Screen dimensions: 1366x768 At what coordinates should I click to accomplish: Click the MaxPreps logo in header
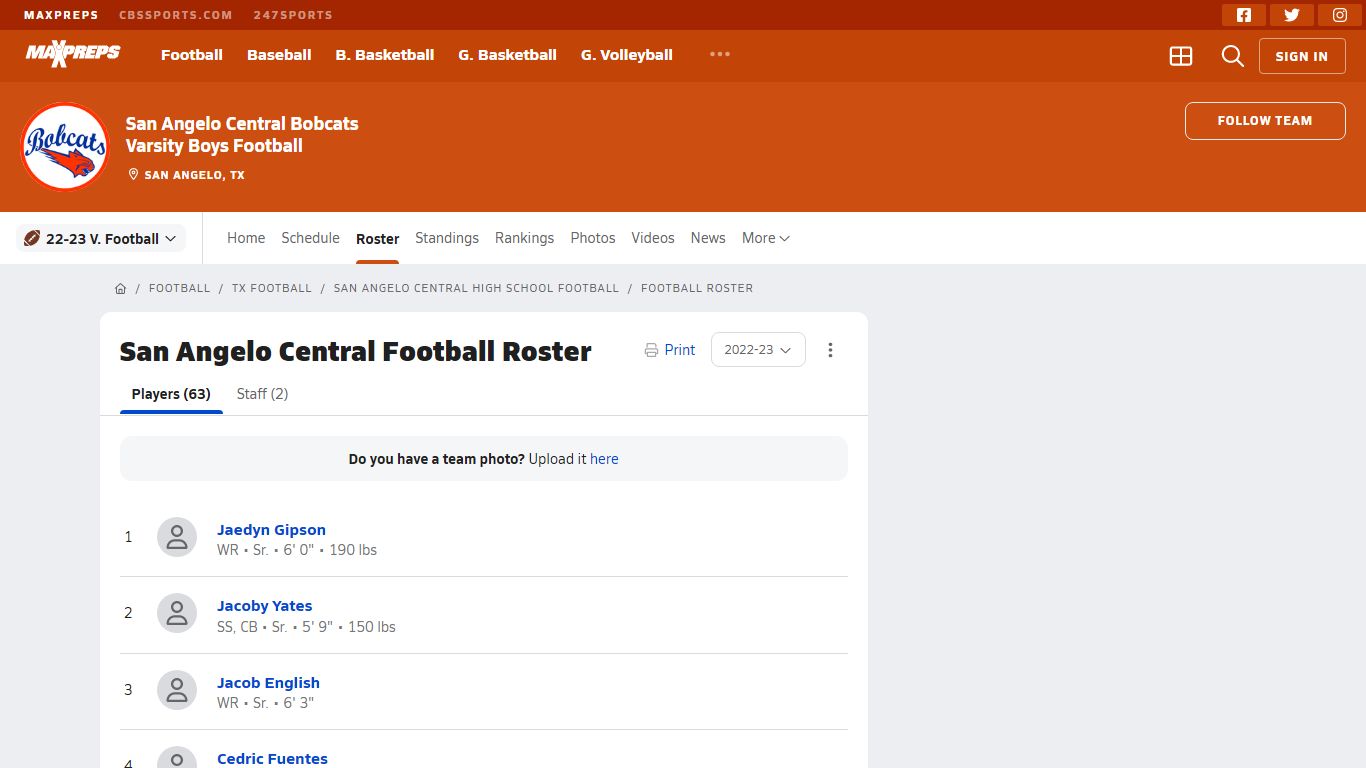tap(73, 54)
